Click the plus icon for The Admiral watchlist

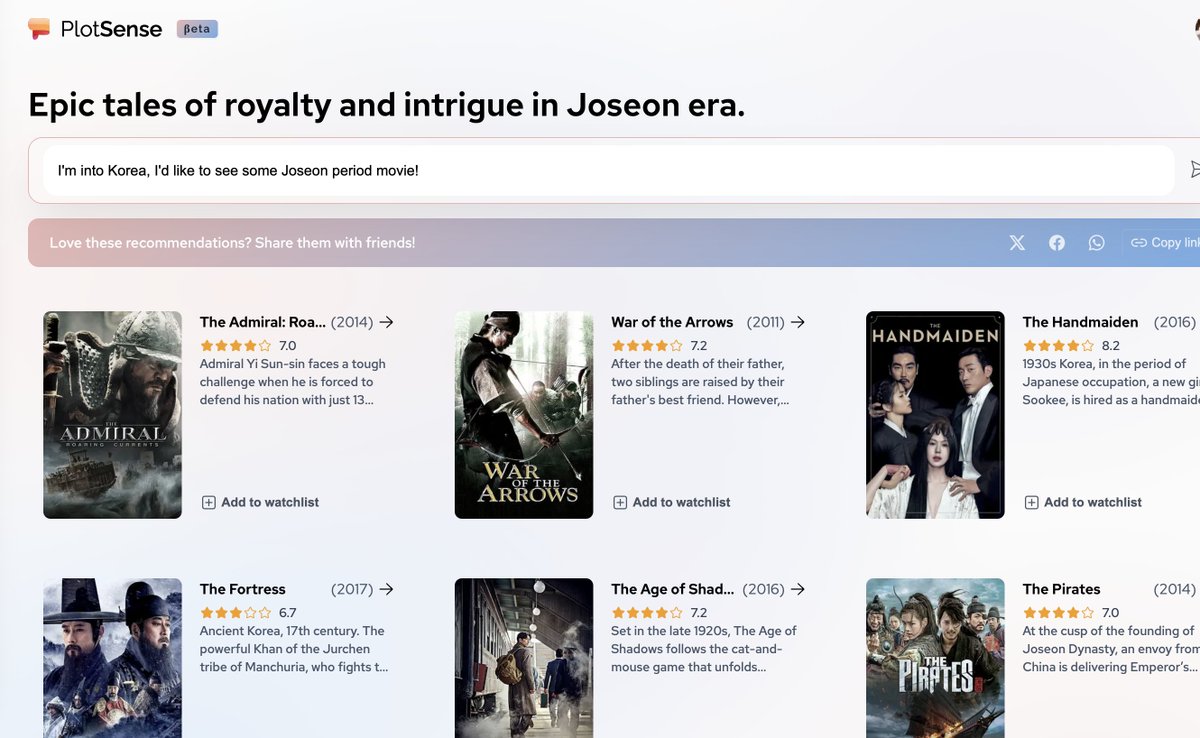click(209, 502)
